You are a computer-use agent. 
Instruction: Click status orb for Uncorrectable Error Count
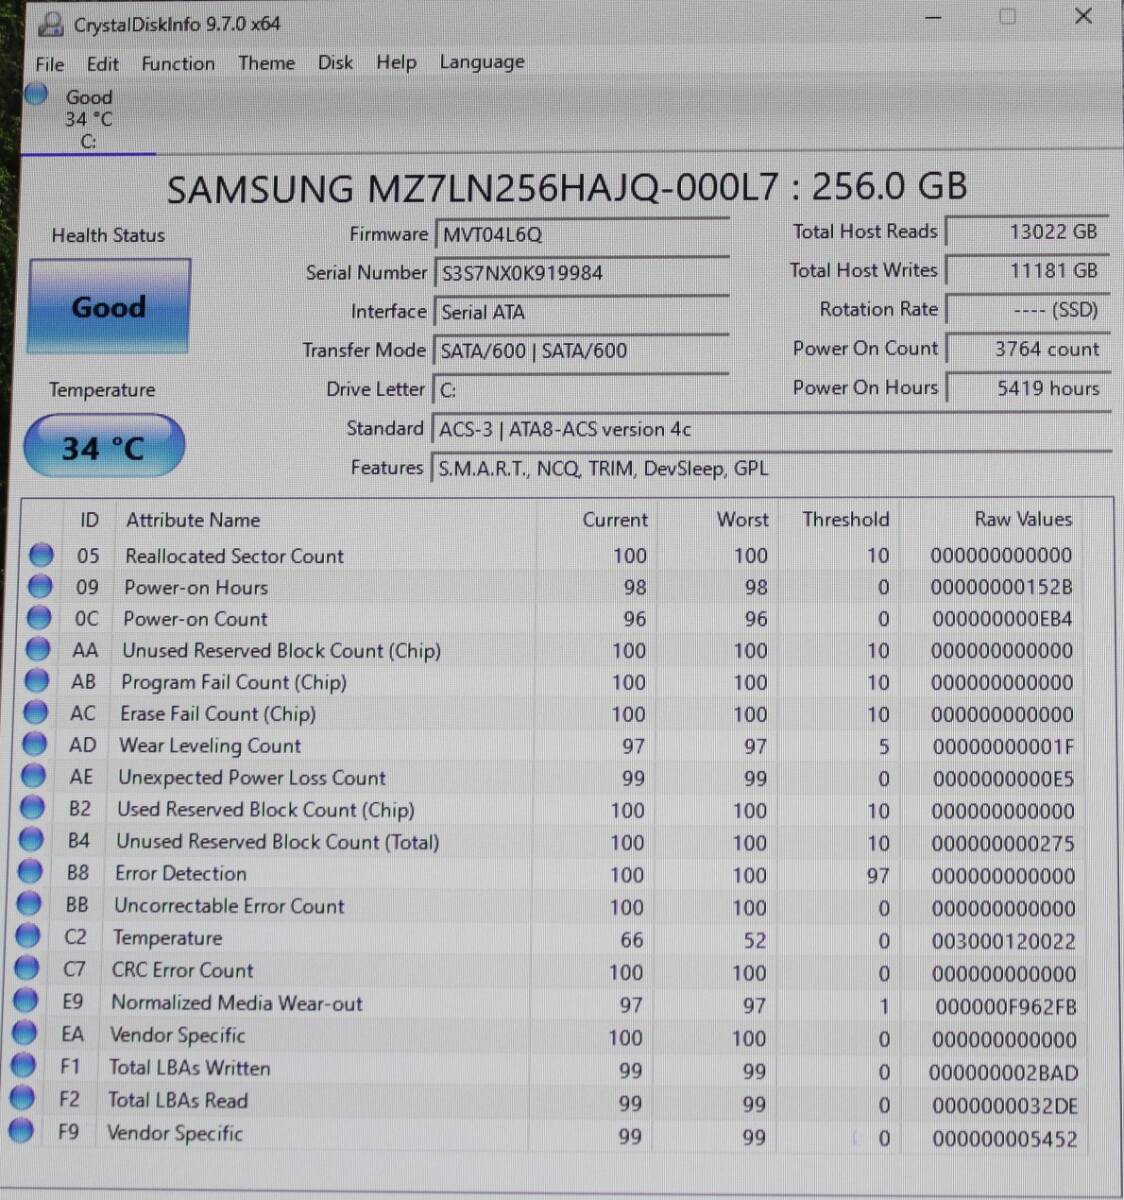point(30,904)
